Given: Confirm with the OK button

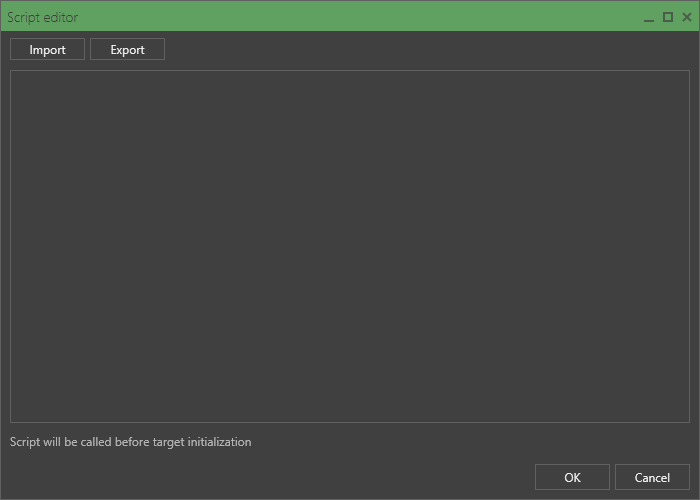Looking at the screenshot, I should pos(572,477).
